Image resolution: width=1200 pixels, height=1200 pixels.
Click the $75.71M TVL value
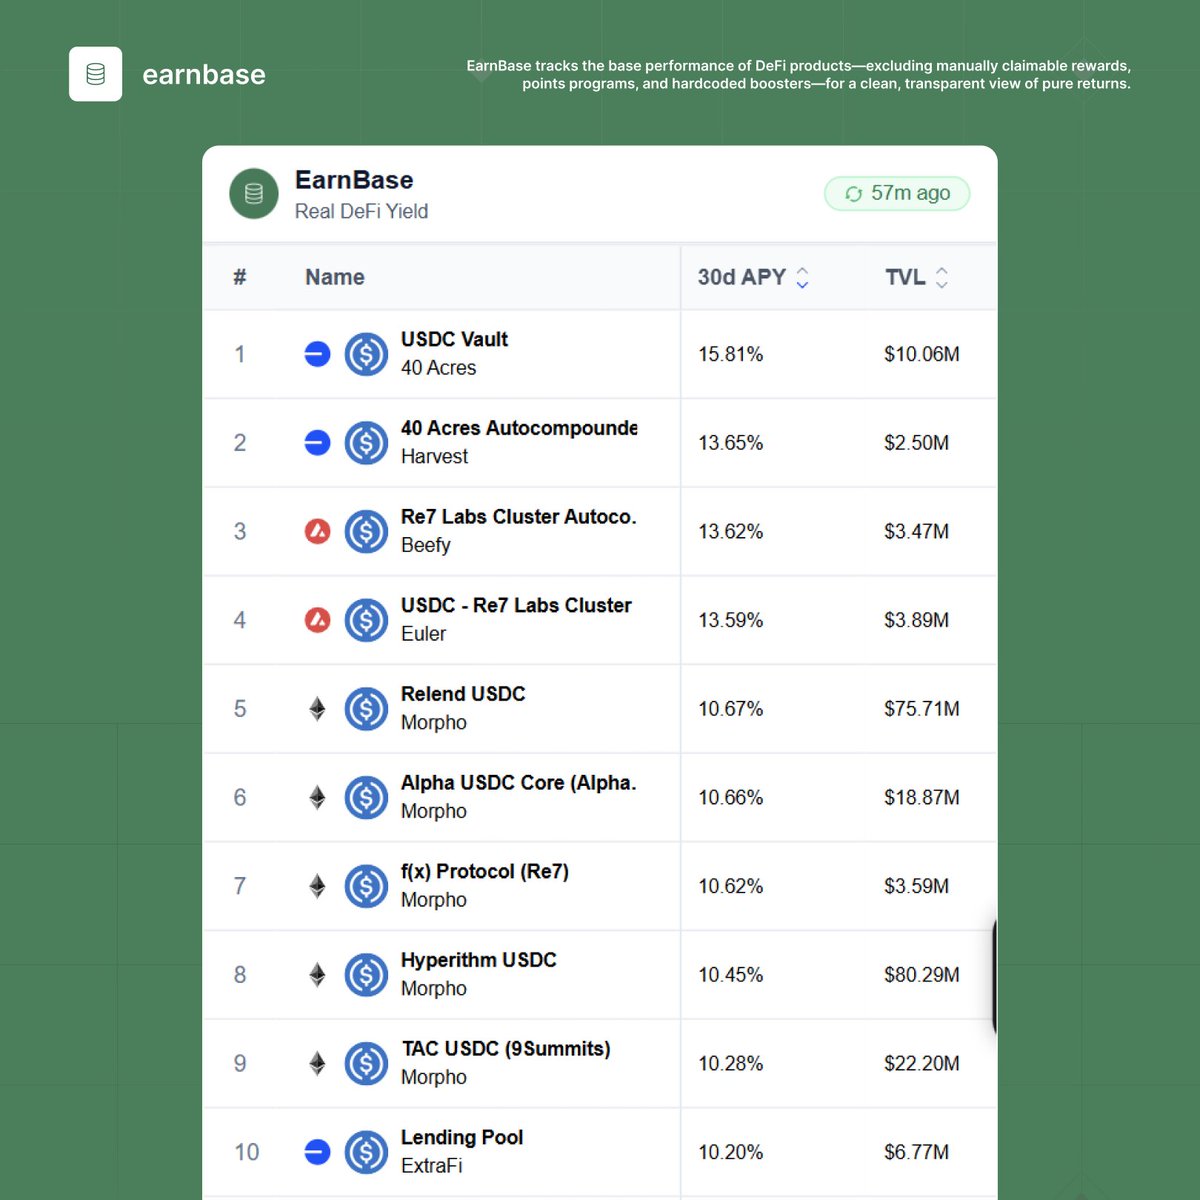click(922, 709)
